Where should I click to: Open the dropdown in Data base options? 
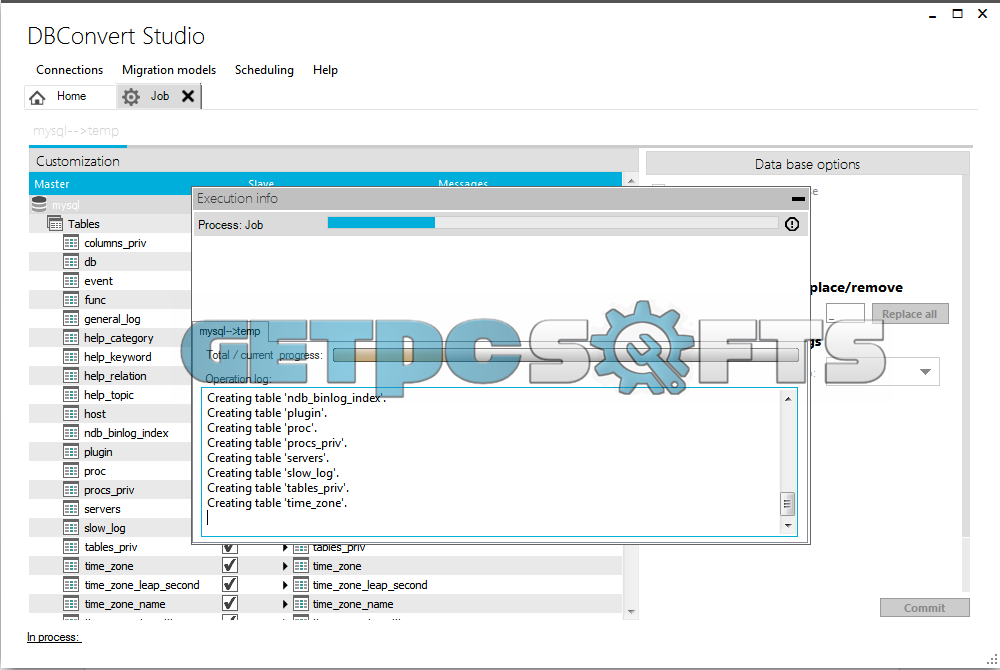click(925, 372)
